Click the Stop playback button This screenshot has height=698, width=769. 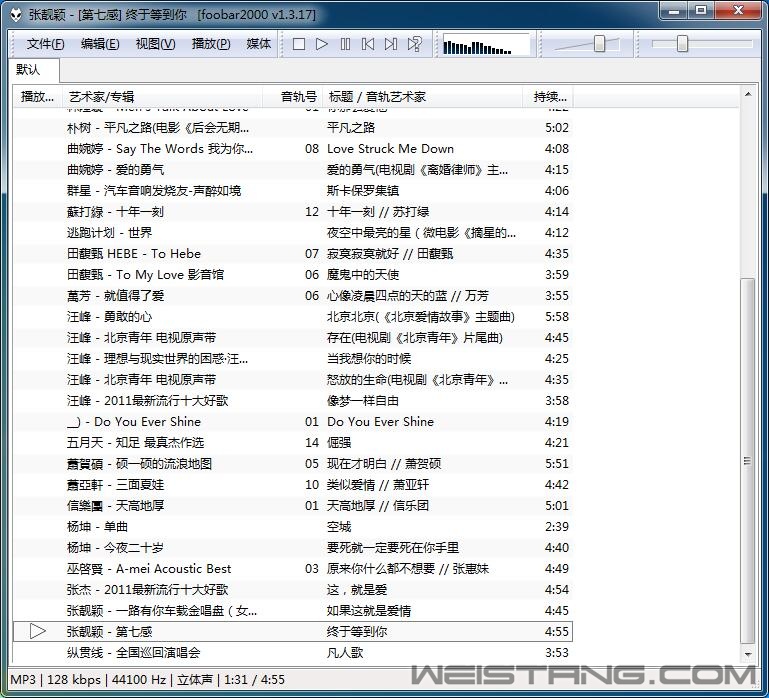point(299,44)
